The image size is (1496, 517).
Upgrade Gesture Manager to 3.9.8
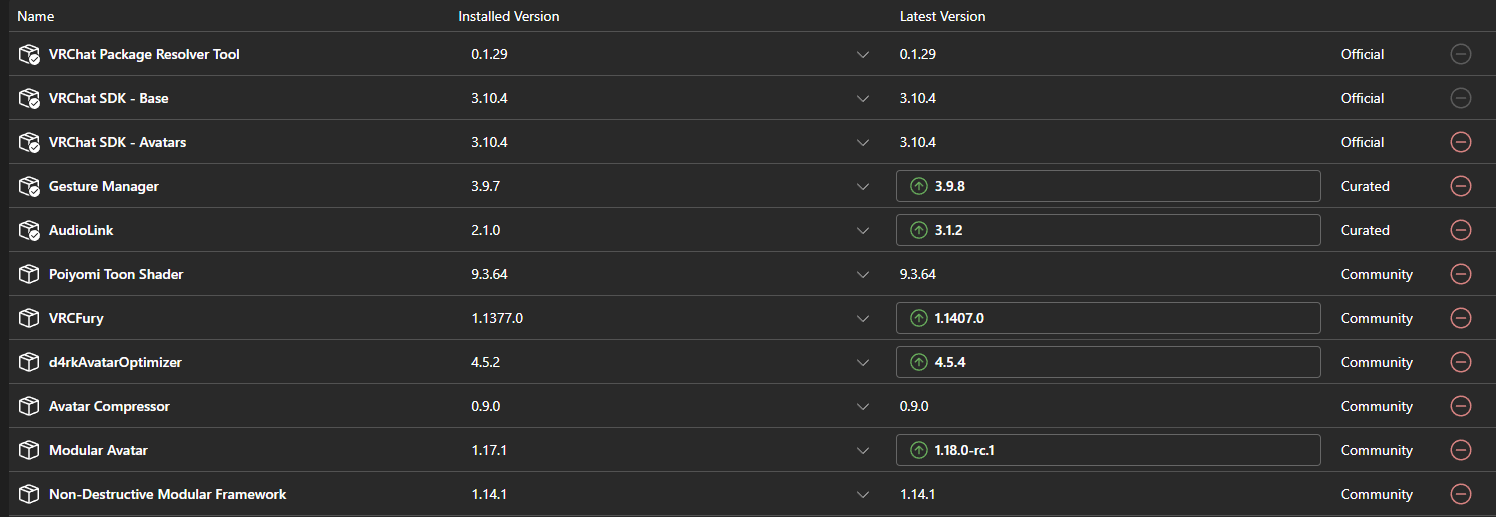tap(1108, 186)
